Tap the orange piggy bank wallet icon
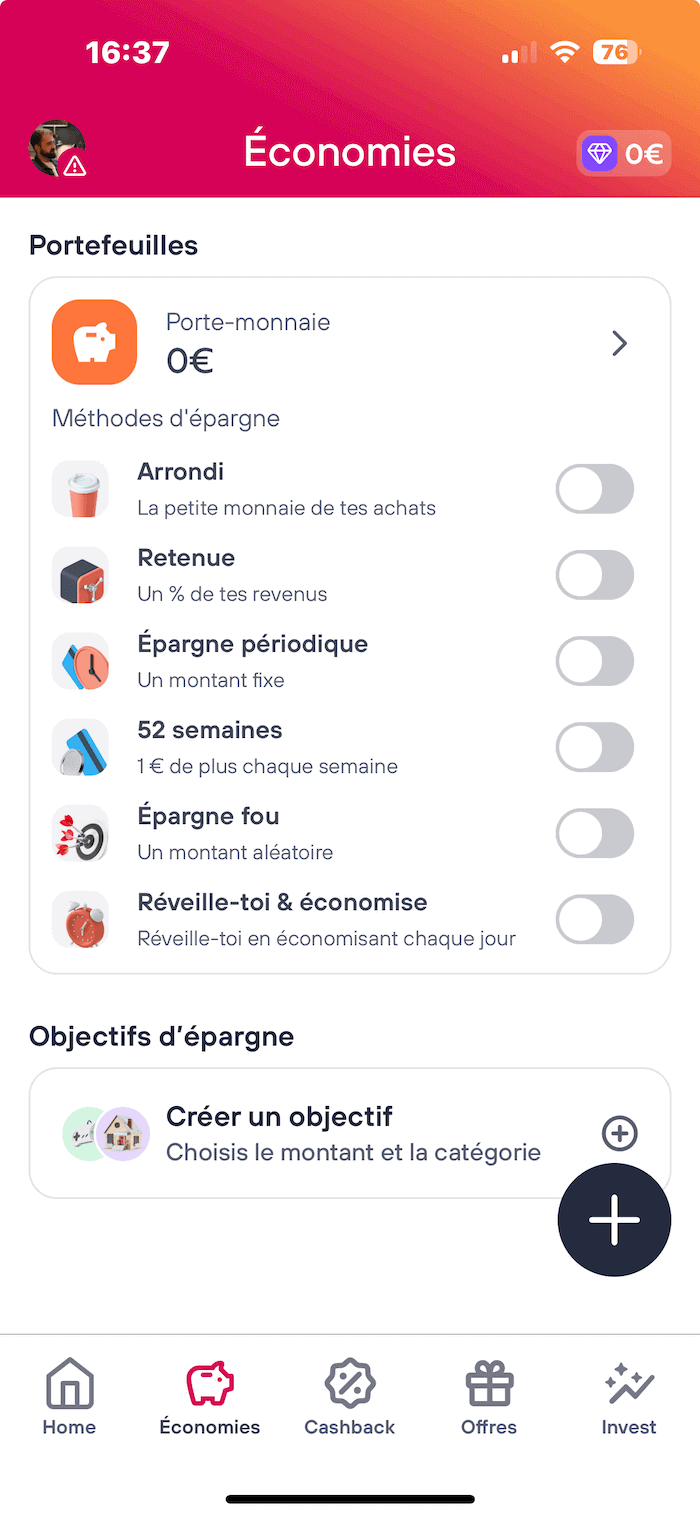 [94, 342]
